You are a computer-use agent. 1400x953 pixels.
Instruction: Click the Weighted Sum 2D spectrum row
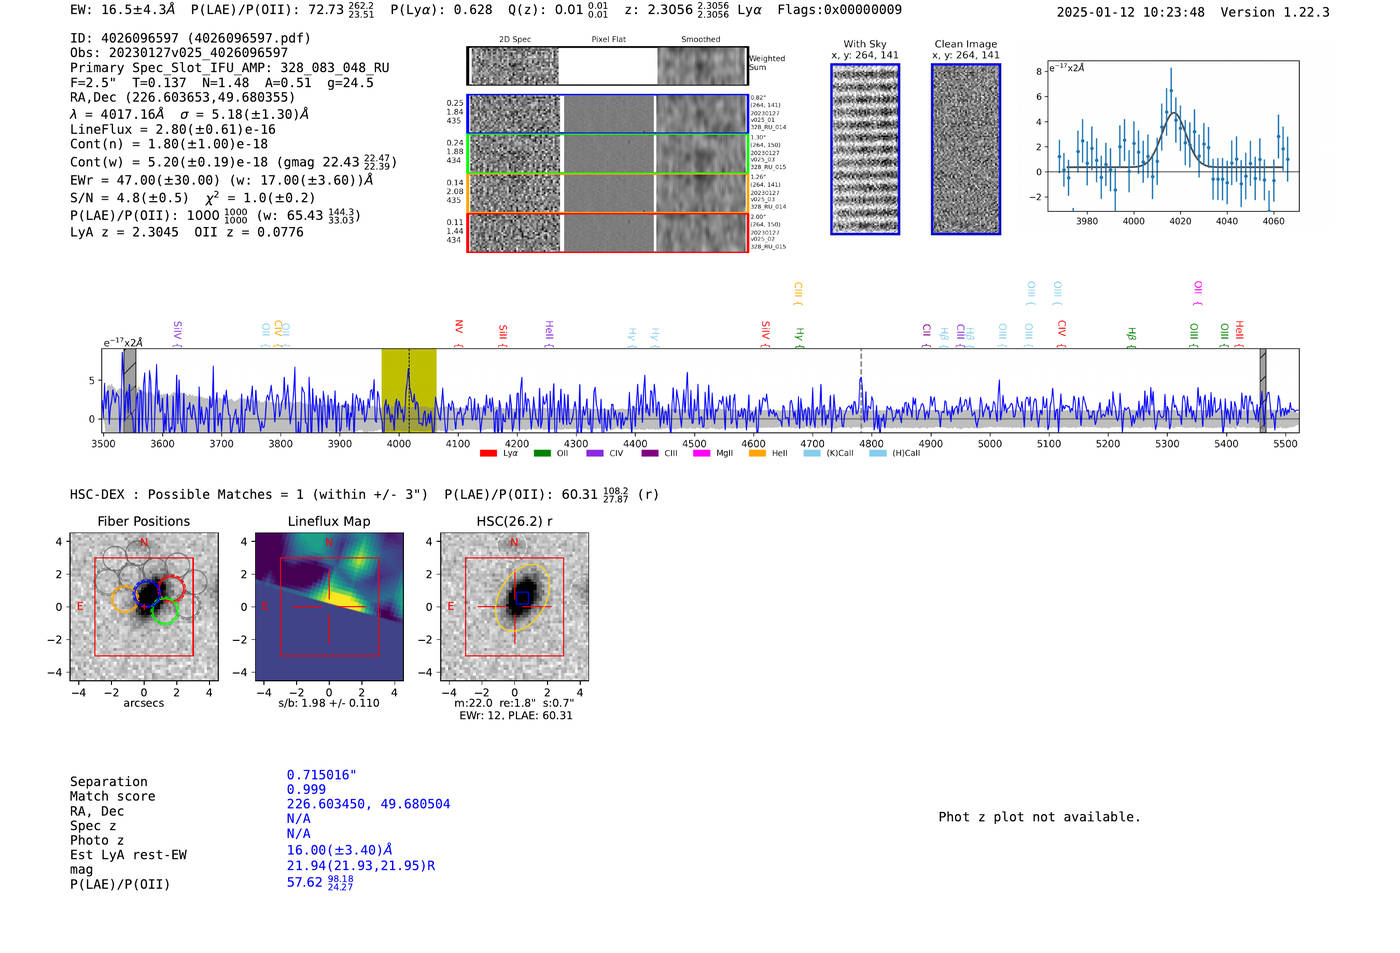[x=607, y=66]
